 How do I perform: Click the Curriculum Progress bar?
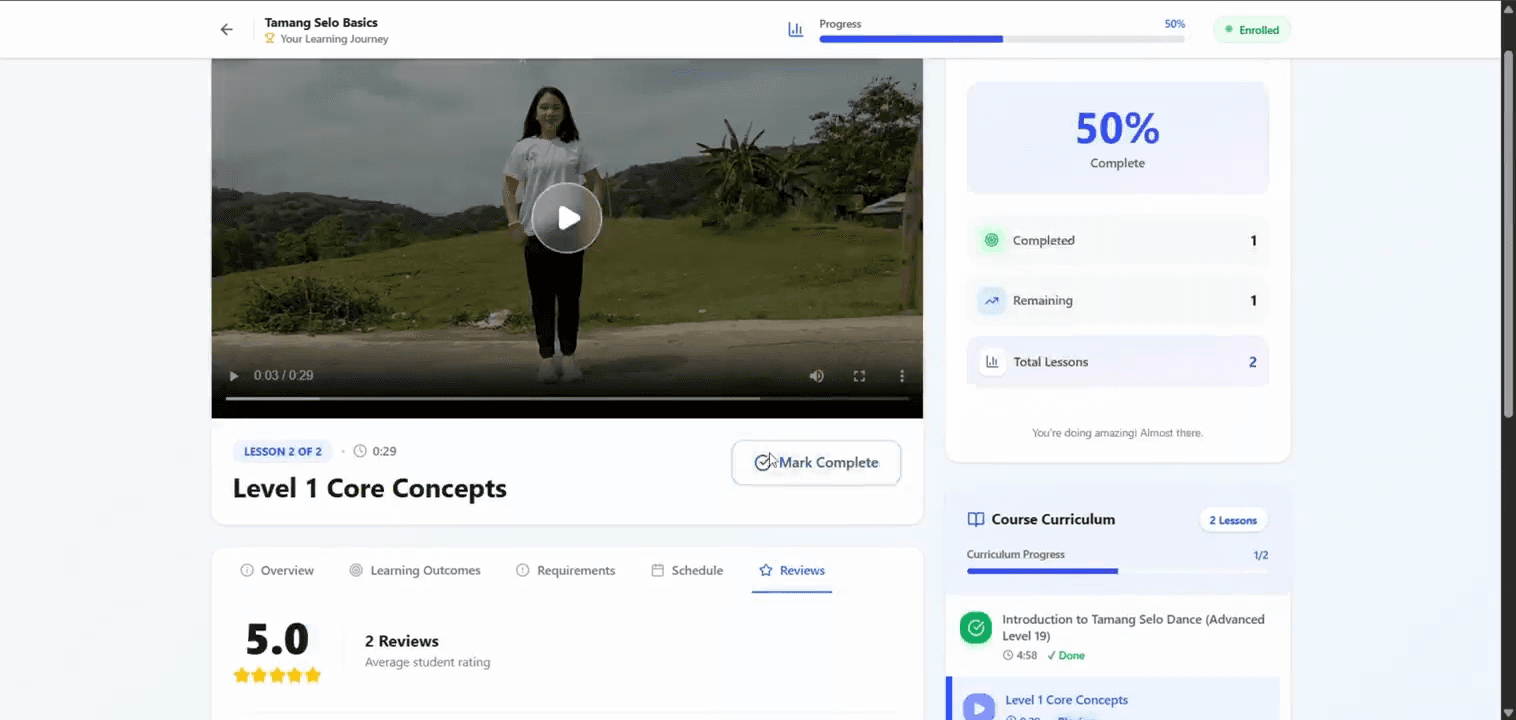1117,571
